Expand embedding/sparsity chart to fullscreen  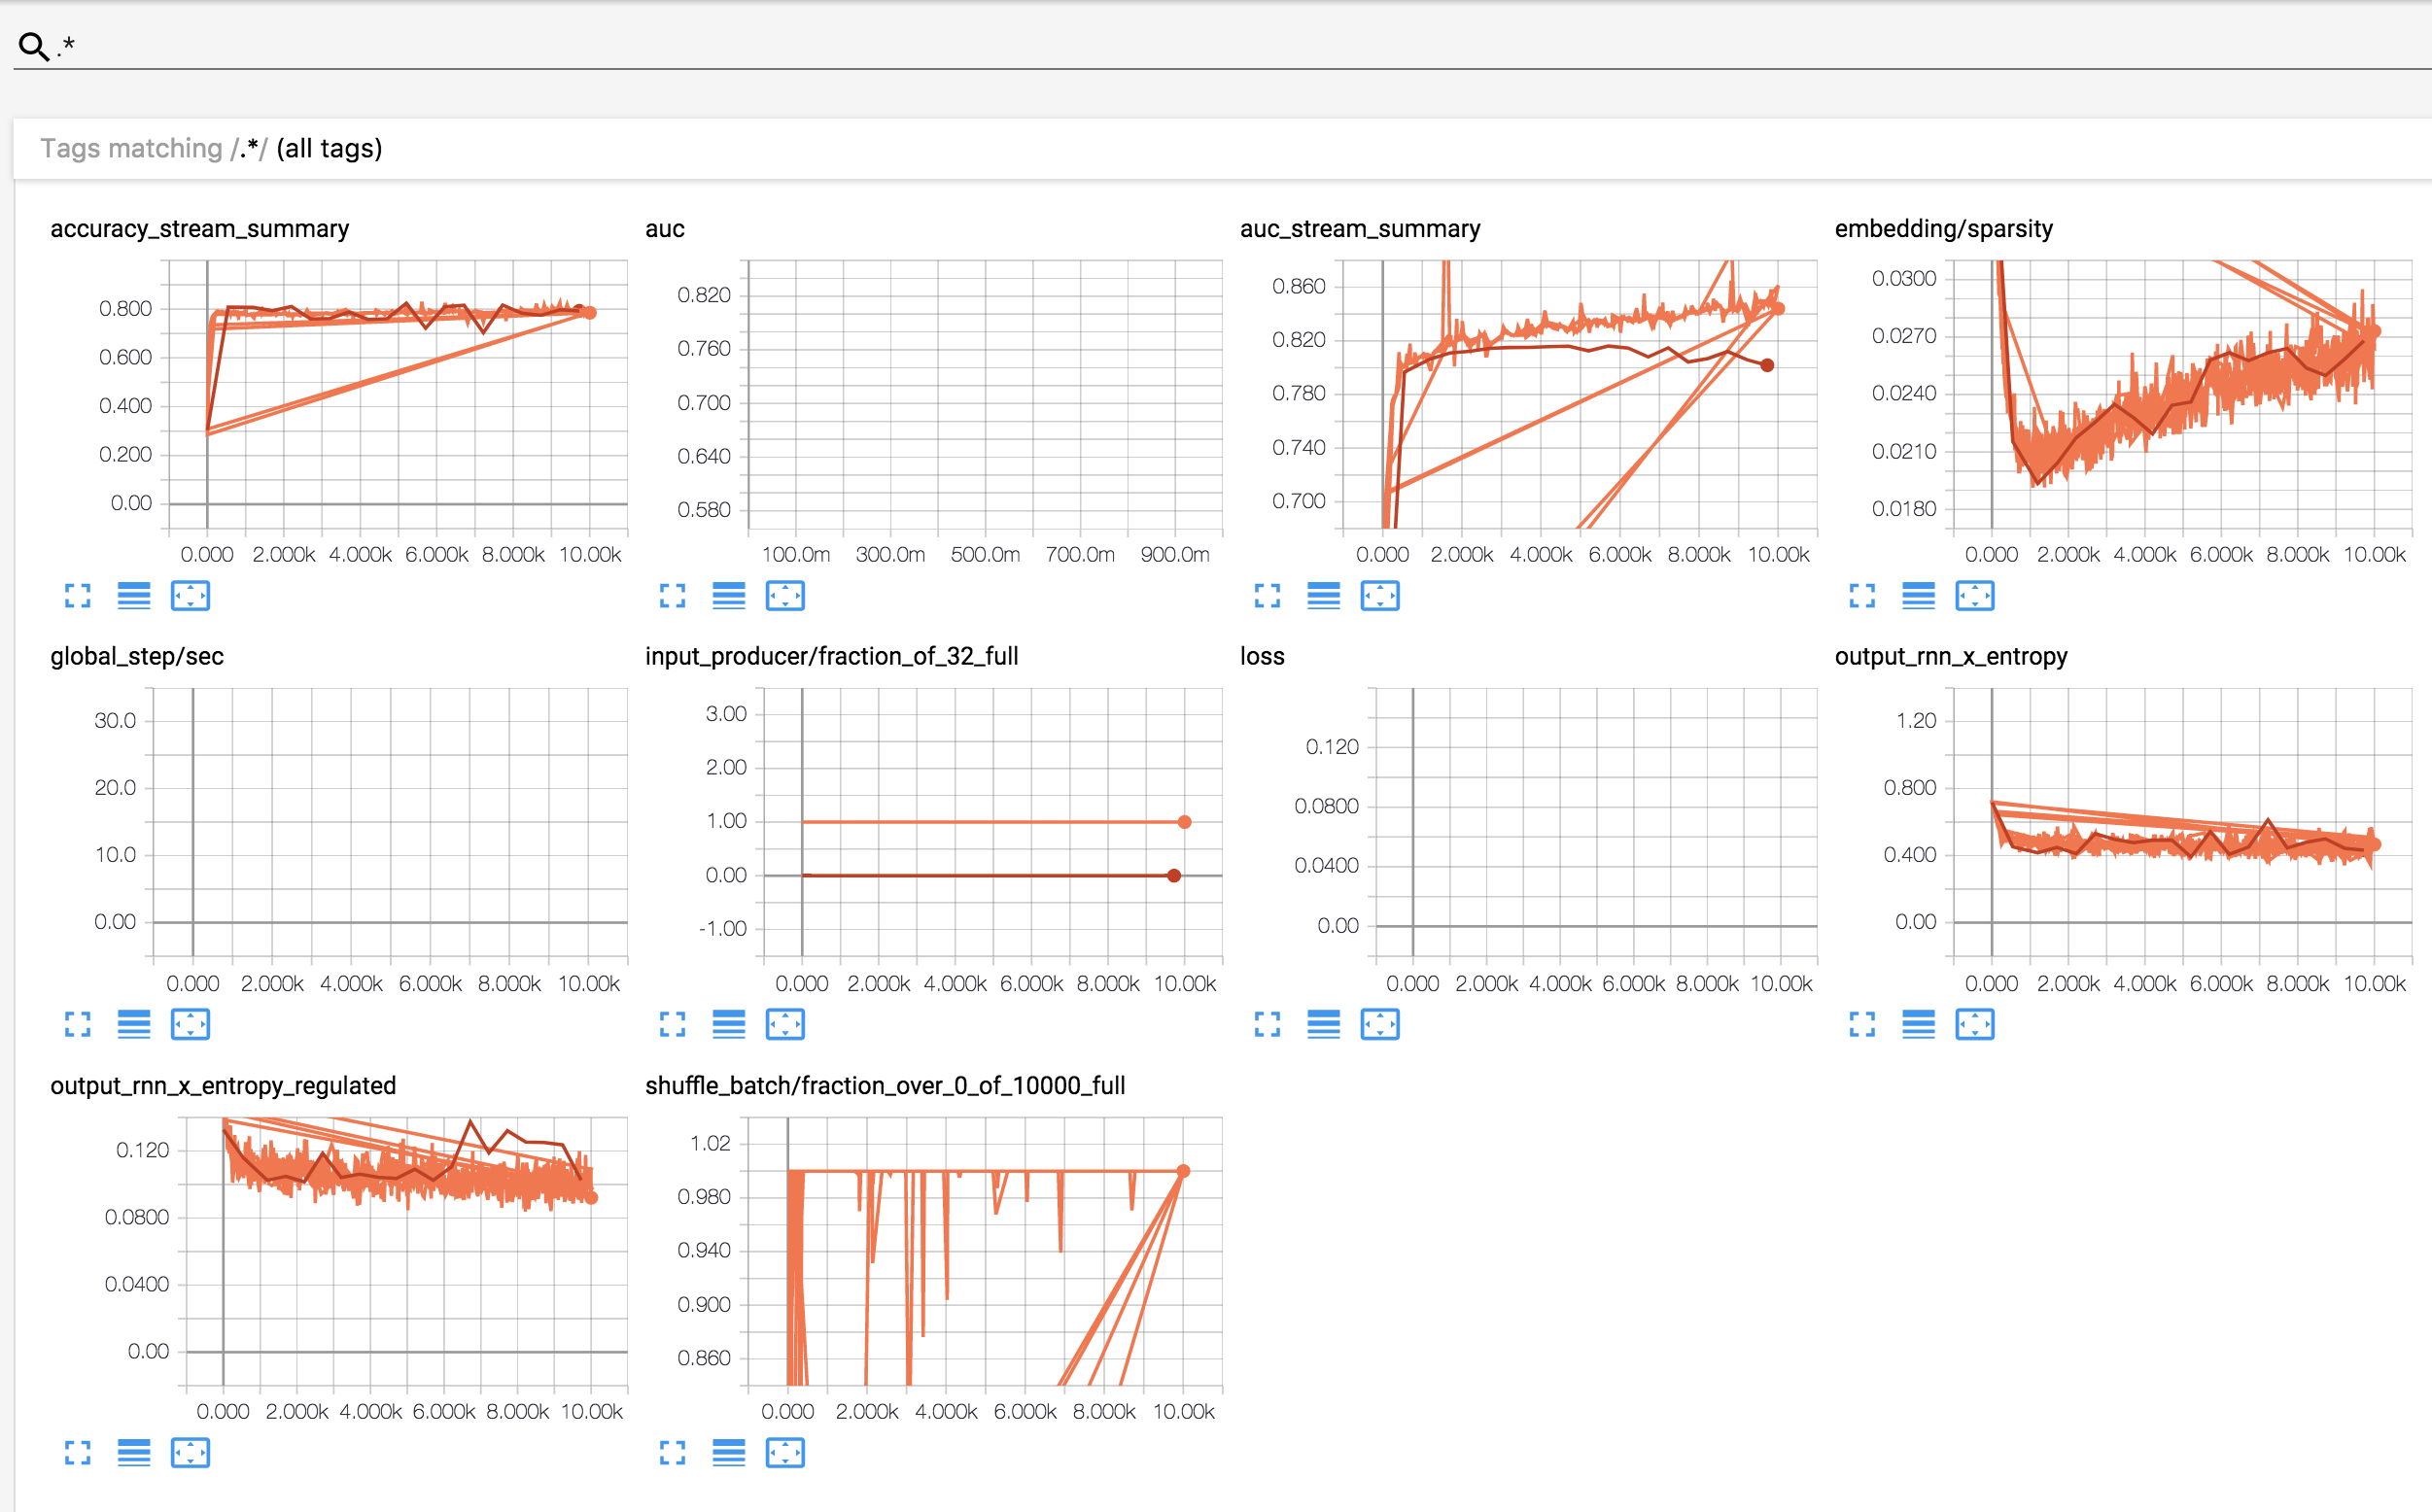pos(1862,596)
